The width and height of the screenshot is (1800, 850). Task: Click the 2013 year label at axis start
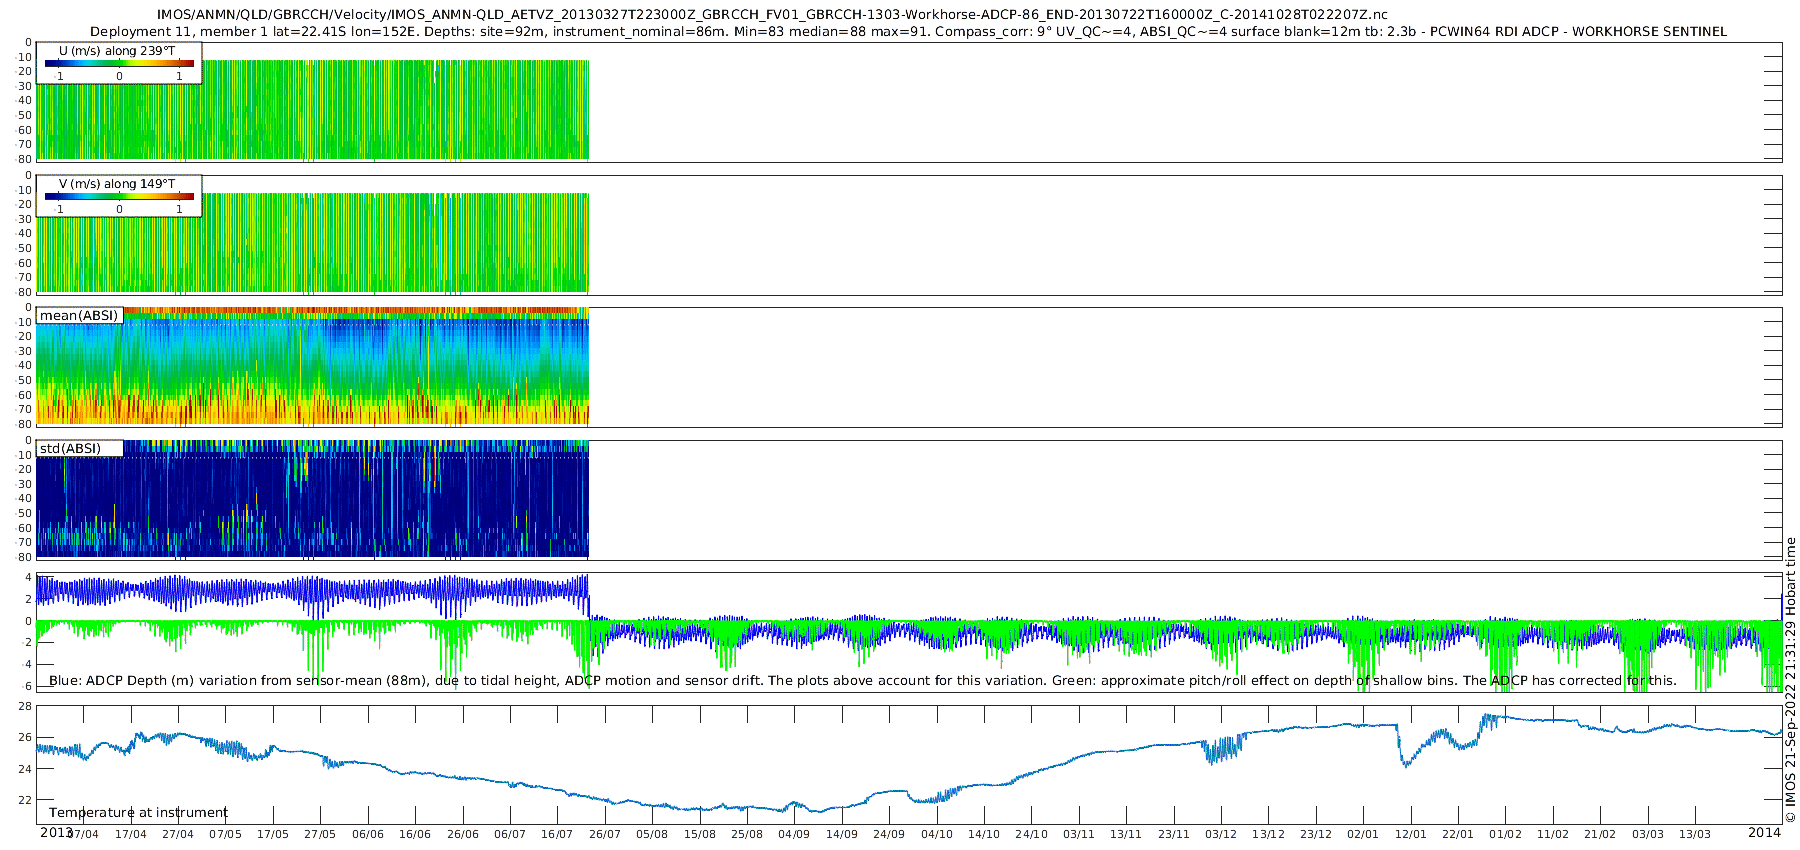point(56,832)
